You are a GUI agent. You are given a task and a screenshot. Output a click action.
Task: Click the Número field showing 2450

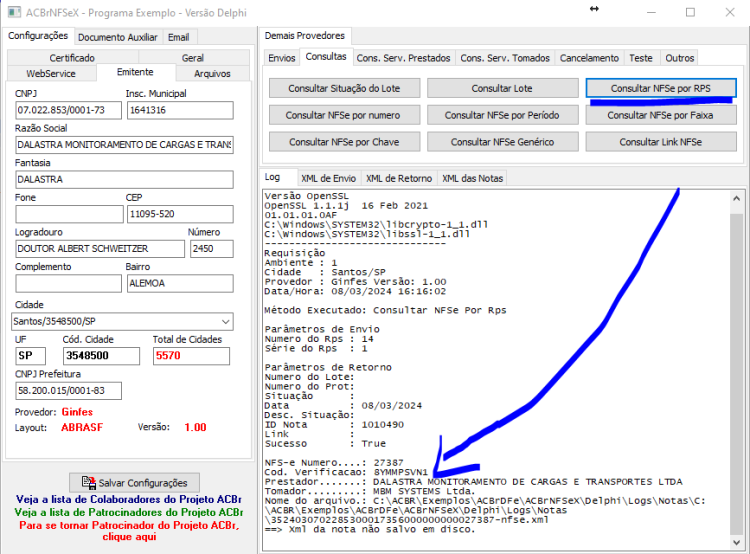pyautogui.click(x=212, y=249)
